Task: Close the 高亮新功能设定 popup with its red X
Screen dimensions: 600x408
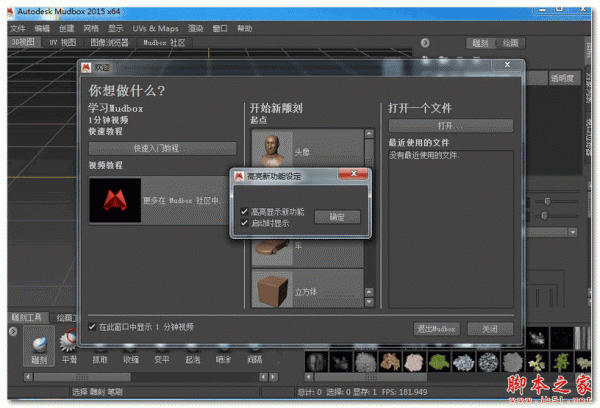Action: coord(353,174)
